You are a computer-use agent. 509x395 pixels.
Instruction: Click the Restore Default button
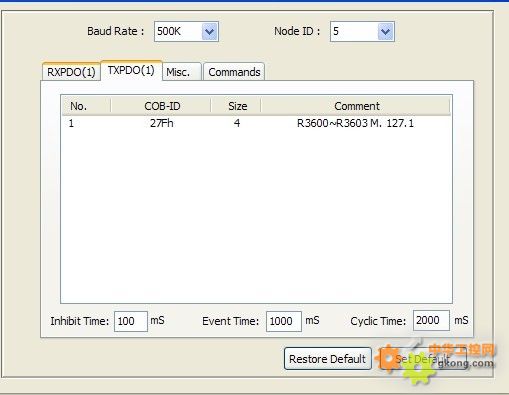click(328, 359)
